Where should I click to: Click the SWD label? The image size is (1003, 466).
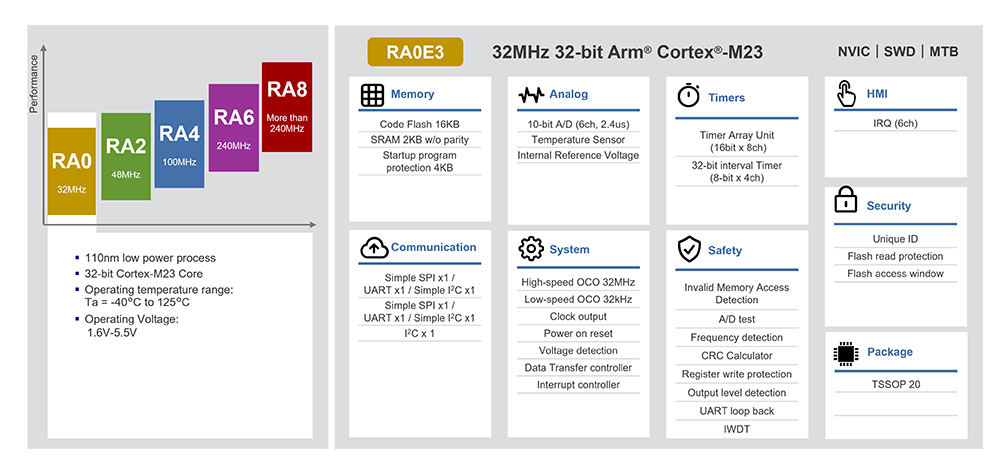[899, 52]
